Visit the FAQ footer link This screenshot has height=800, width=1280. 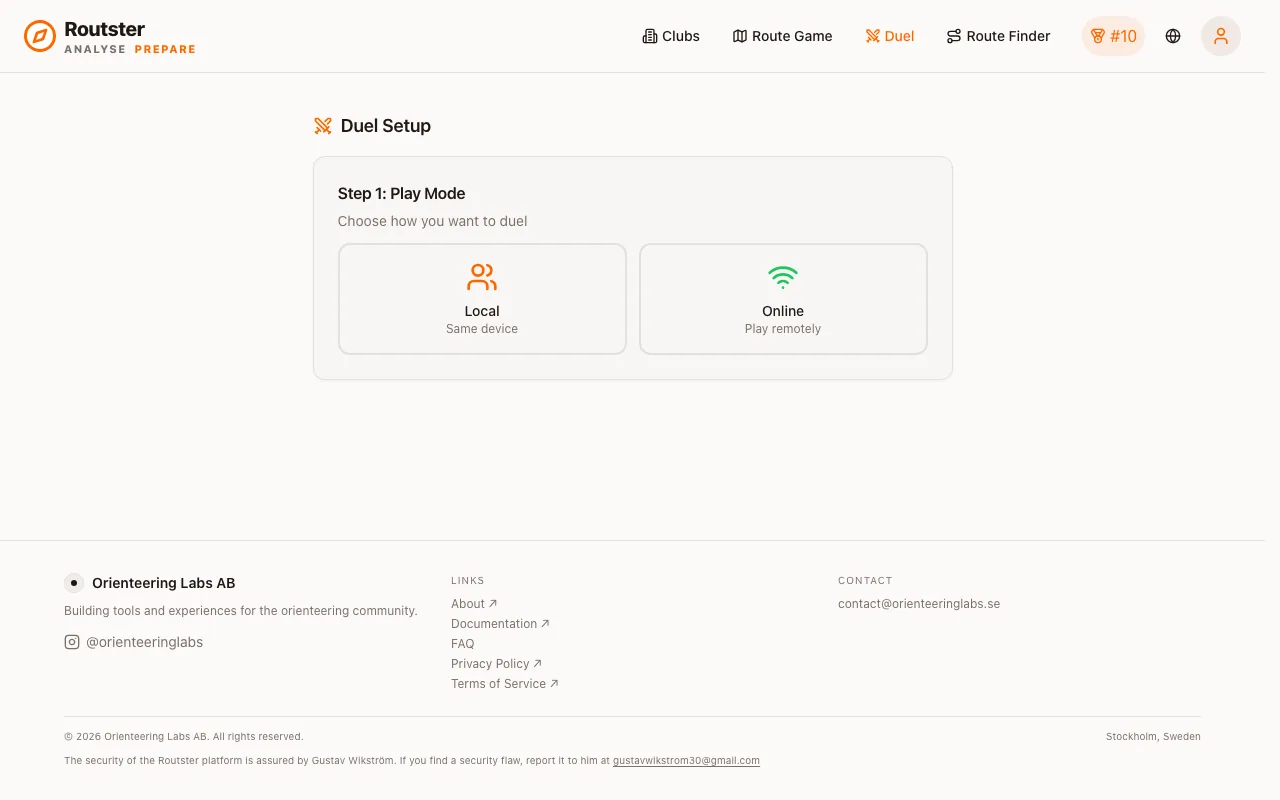(463, 644)
